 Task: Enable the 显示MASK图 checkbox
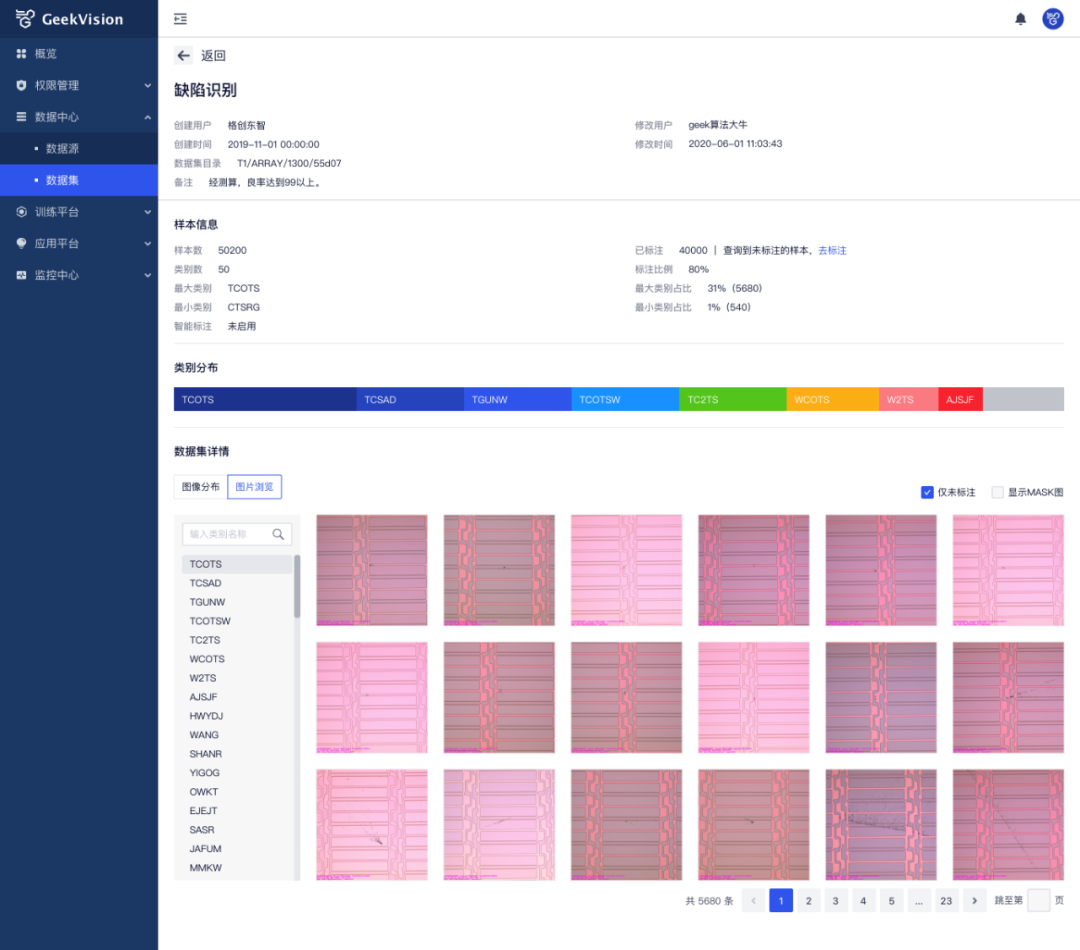997,492
